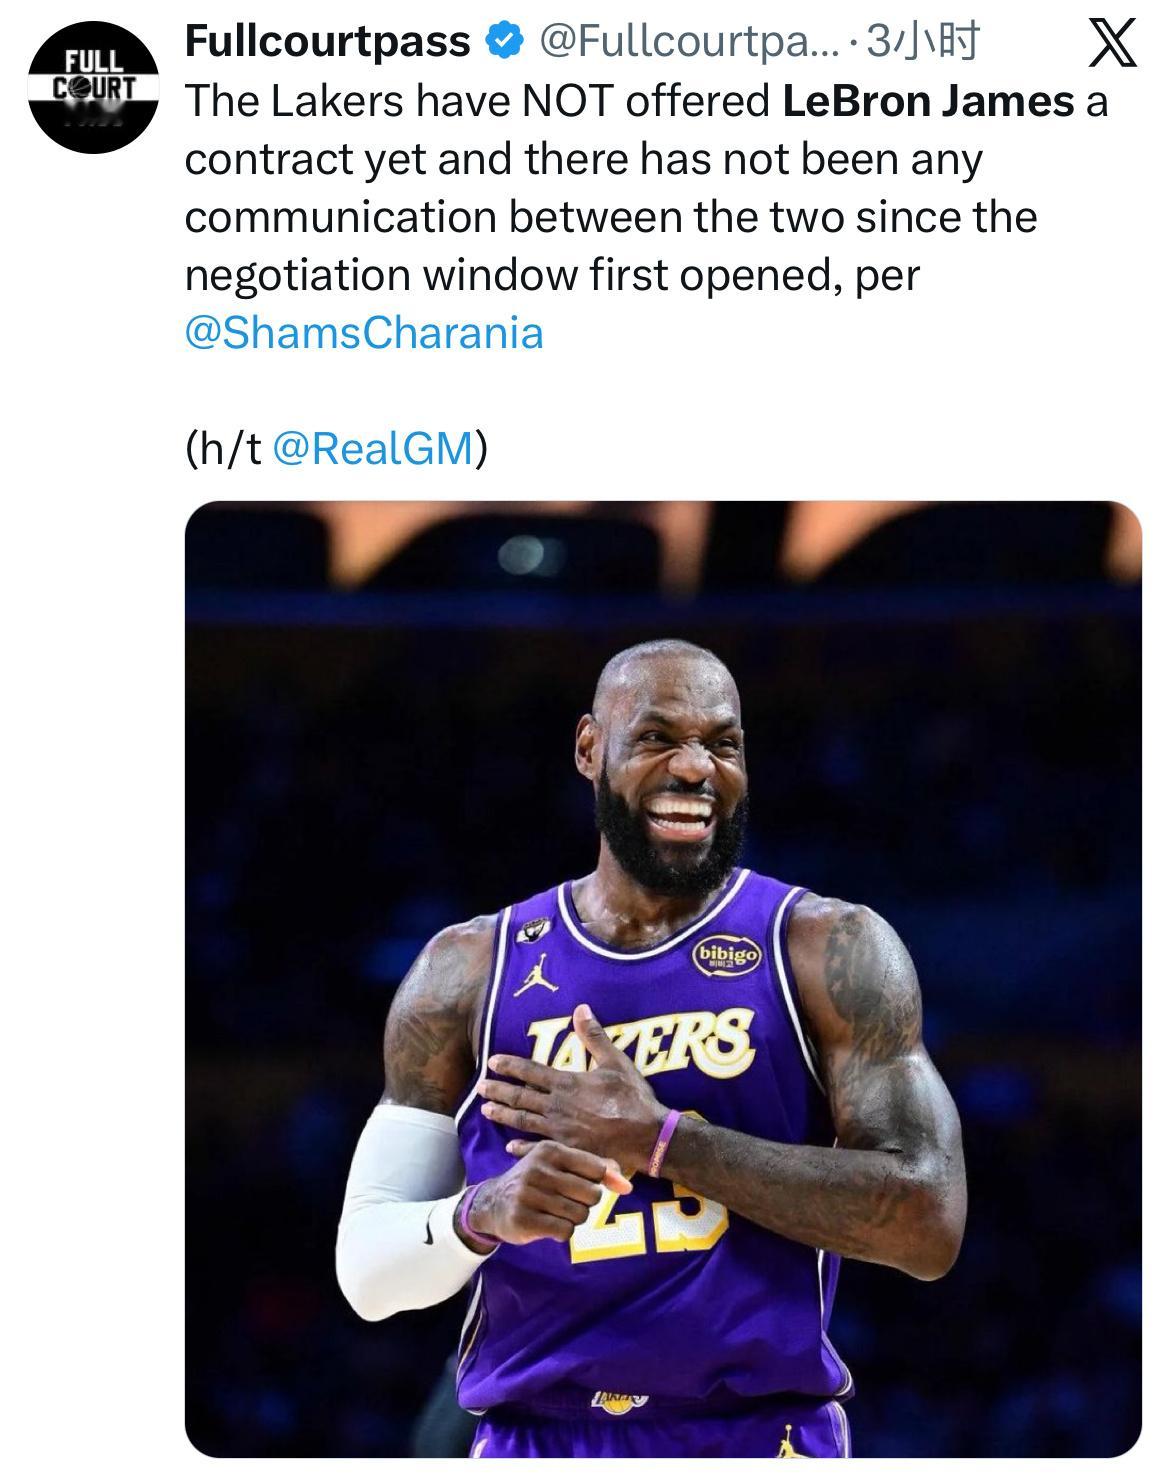Click the 3小时 post timestamp
The image size is (1170, 1476).
[923, 41]
